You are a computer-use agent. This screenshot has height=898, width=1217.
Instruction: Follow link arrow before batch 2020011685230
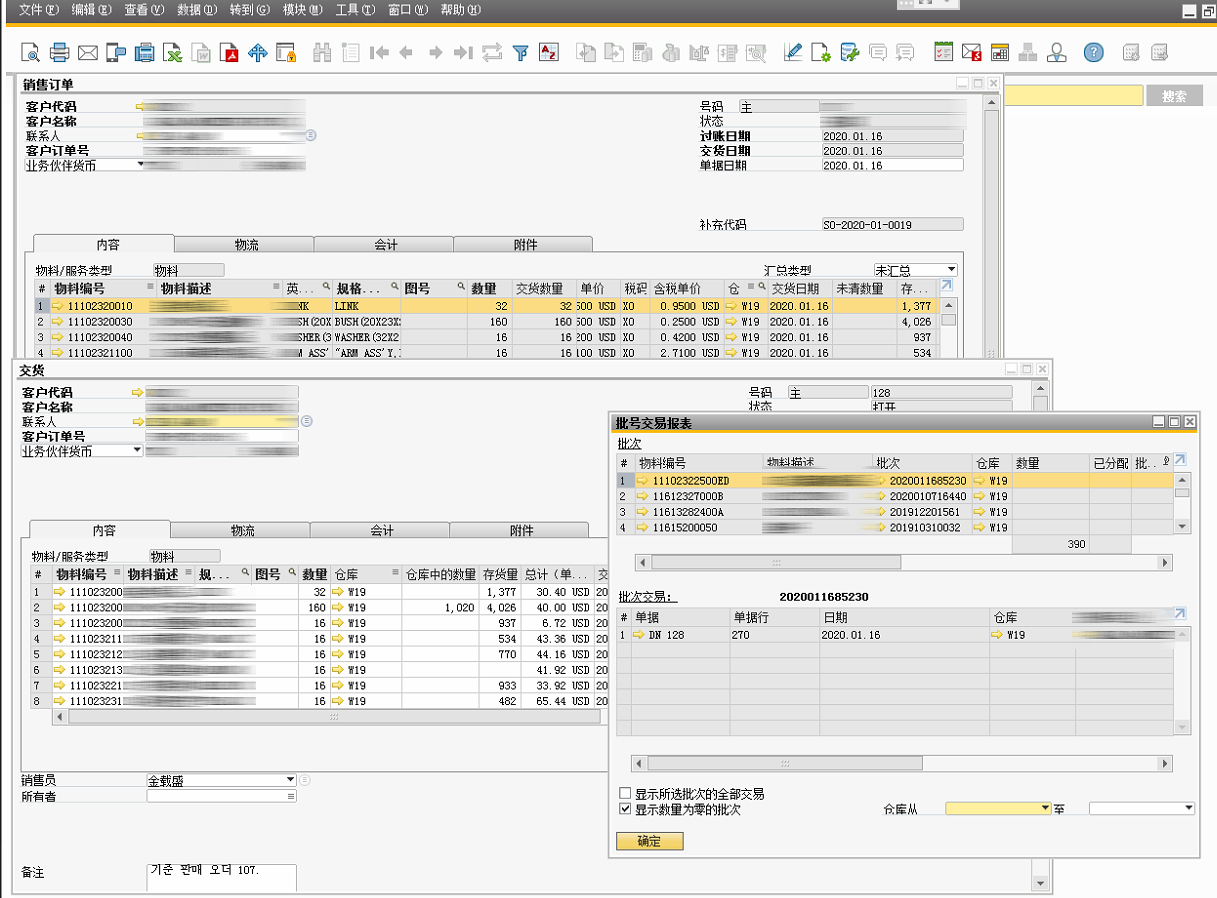pos(881,481)
